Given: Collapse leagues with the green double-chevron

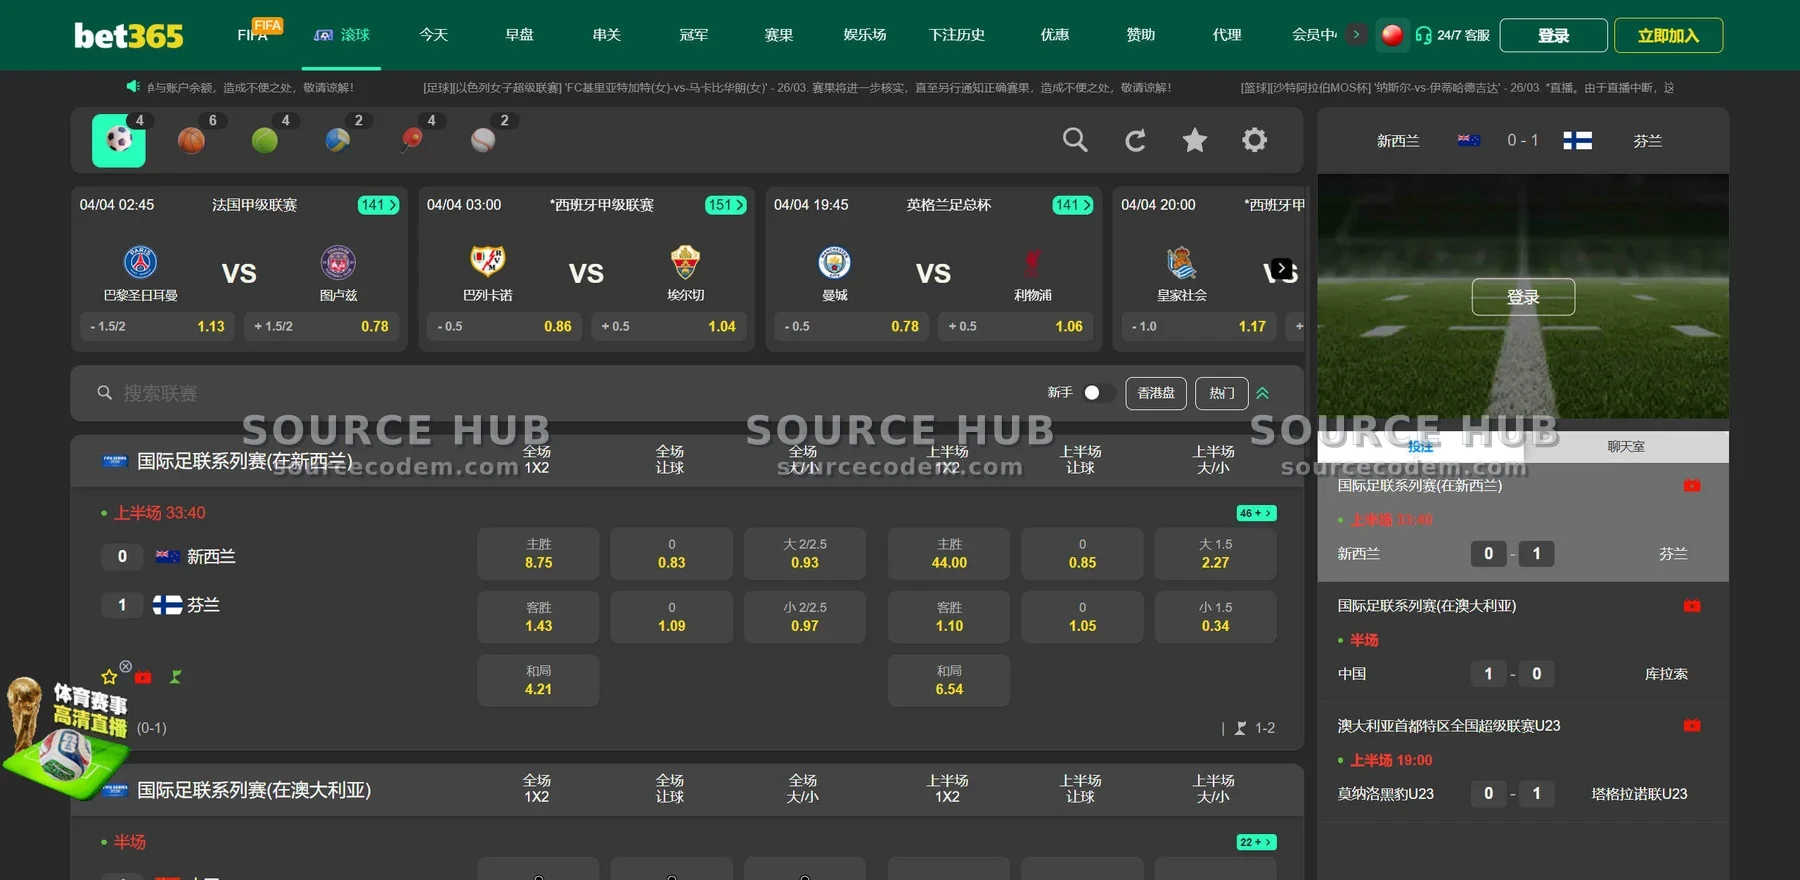Looking at the screenshot, I should (x=1263, y=393).
